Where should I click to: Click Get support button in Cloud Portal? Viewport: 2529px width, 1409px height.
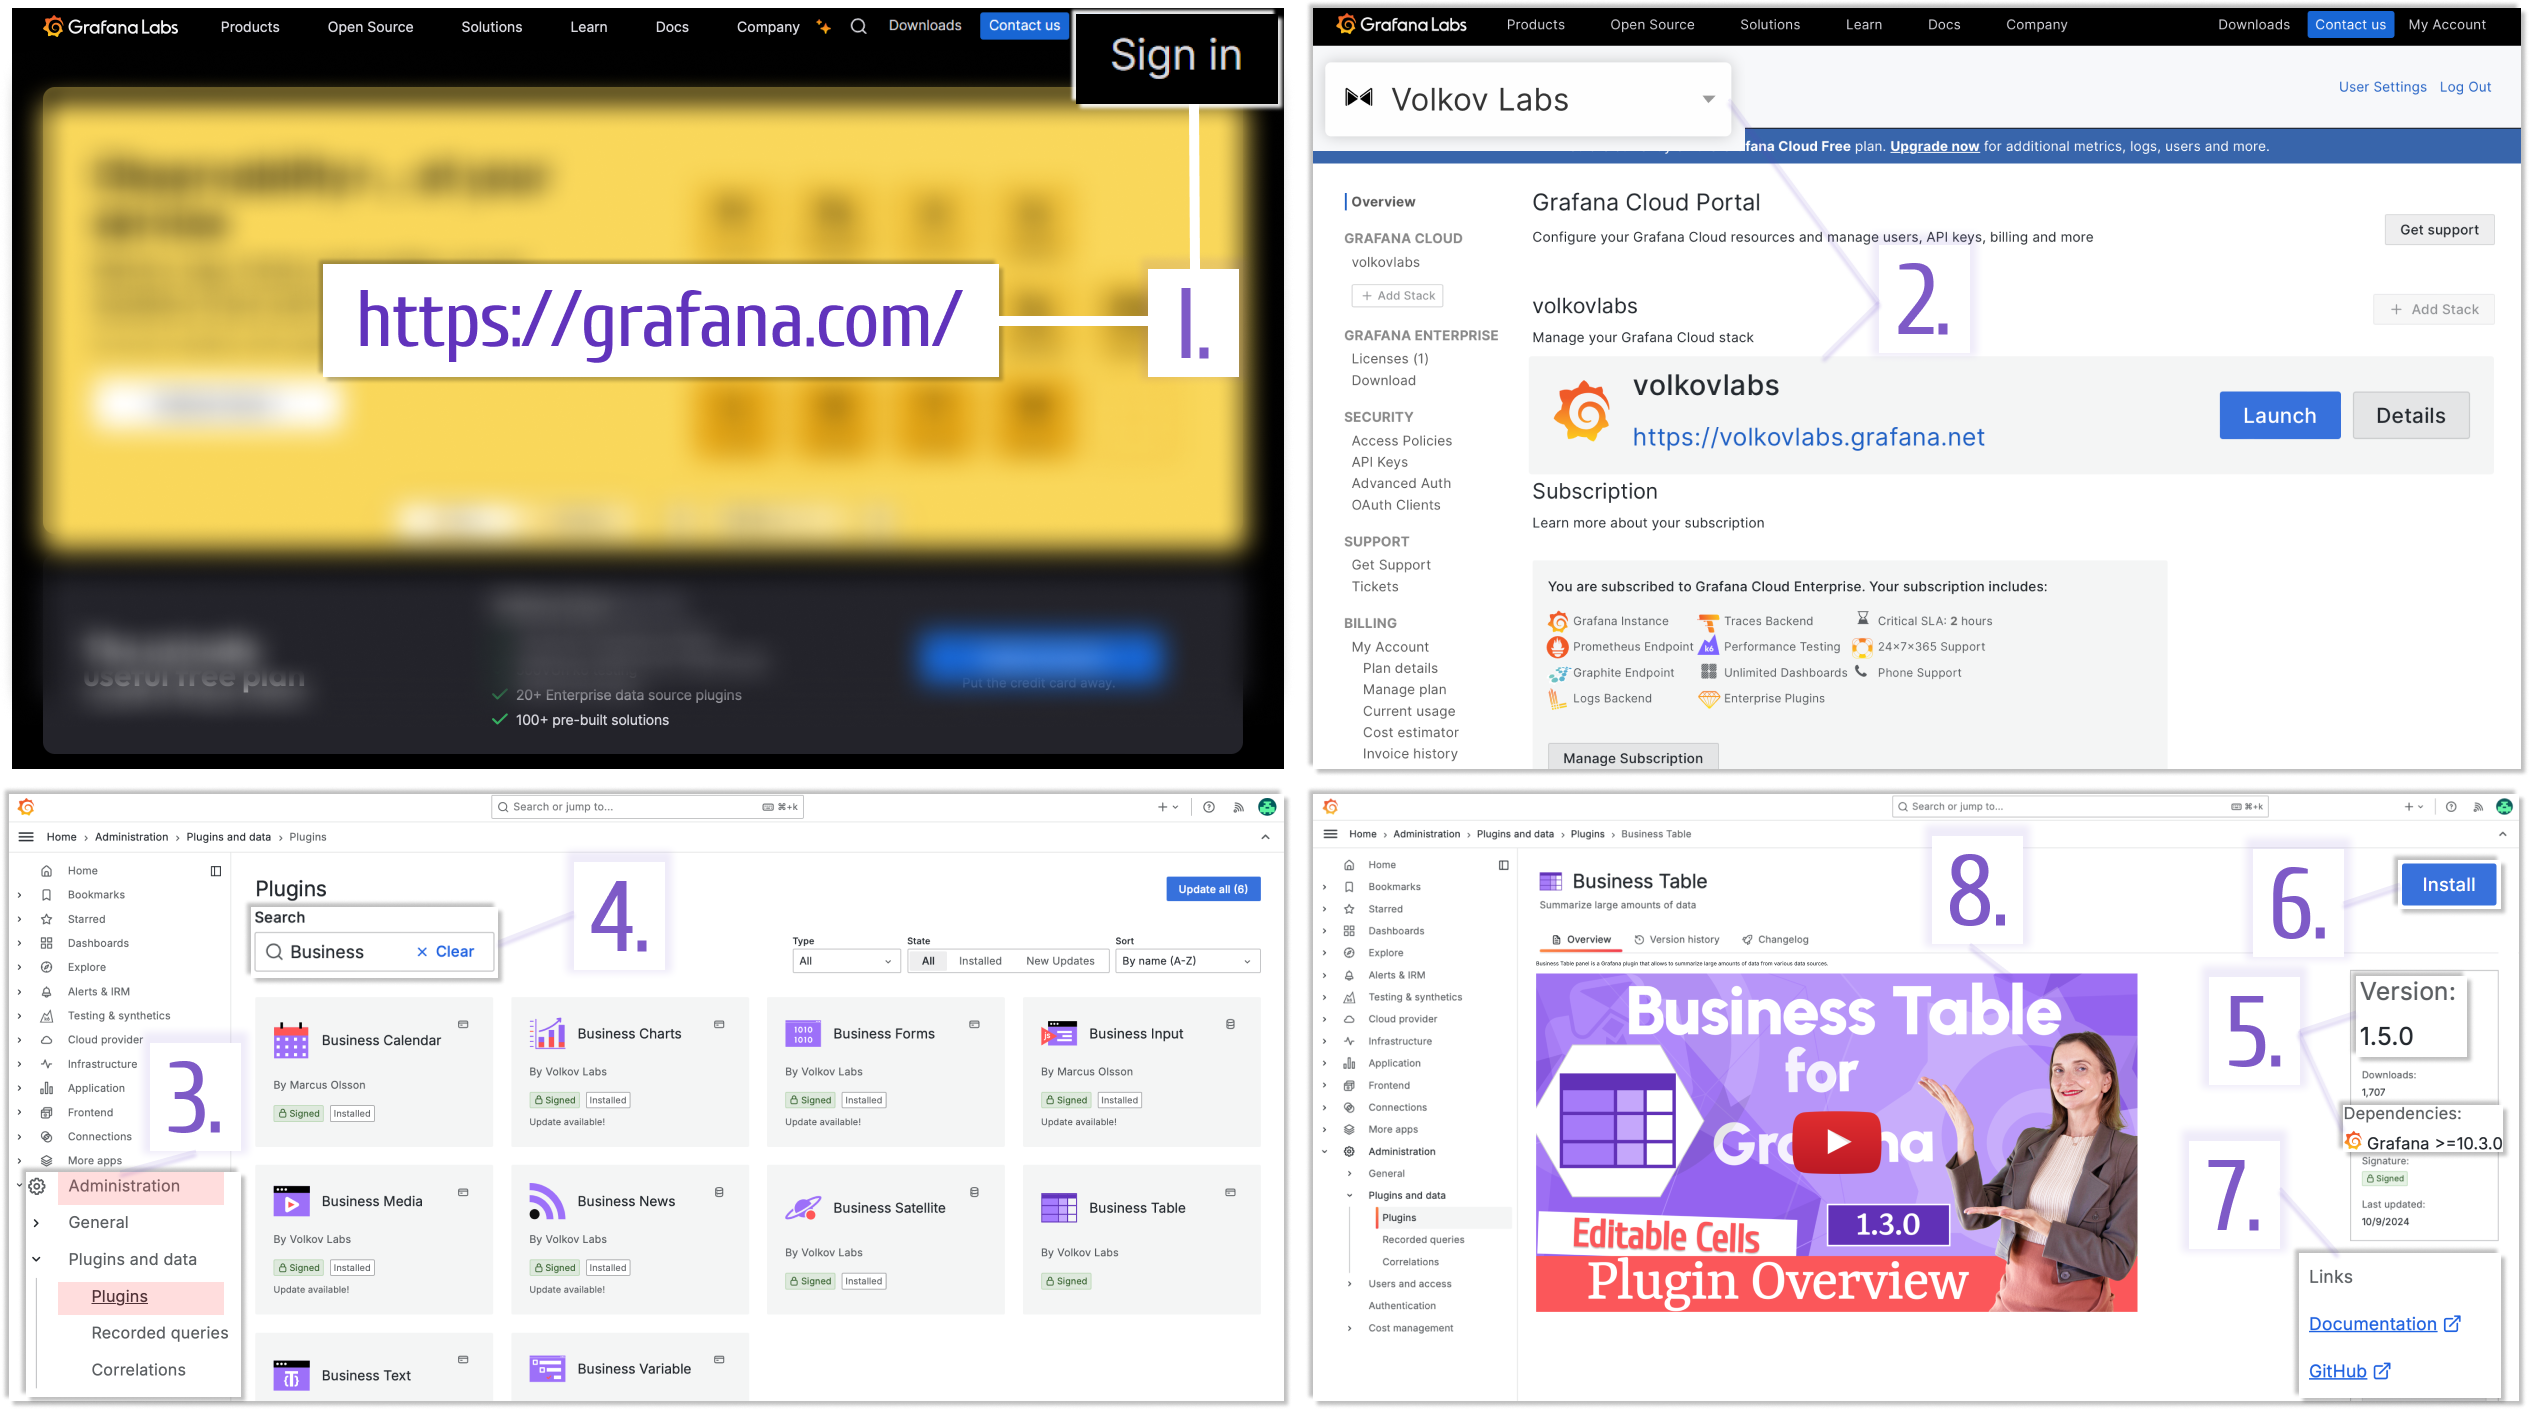tap(2439, 229)
